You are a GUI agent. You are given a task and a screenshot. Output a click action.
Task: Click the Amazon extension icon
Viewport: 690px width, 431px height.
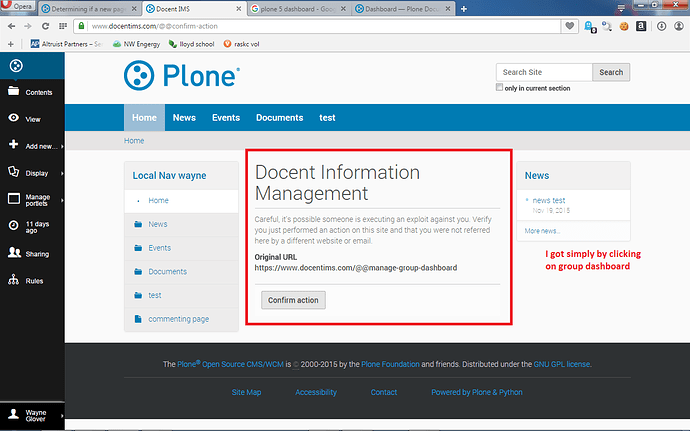tap(641, 26)
